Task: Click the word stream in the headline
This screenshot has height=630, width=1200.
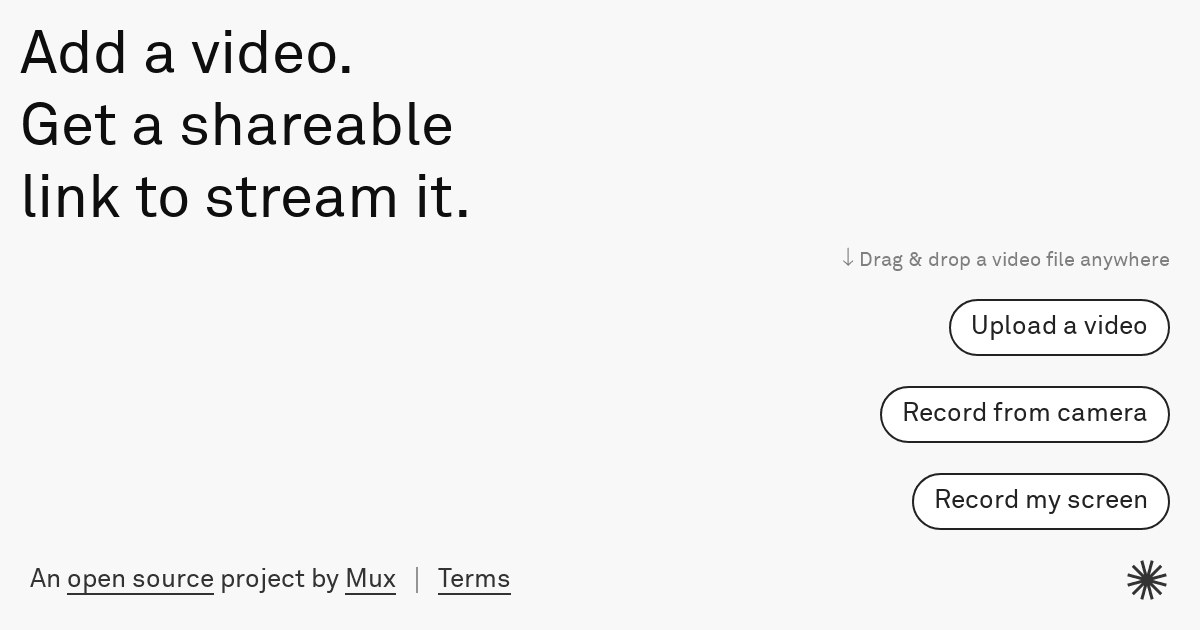Action: [301, 197]
